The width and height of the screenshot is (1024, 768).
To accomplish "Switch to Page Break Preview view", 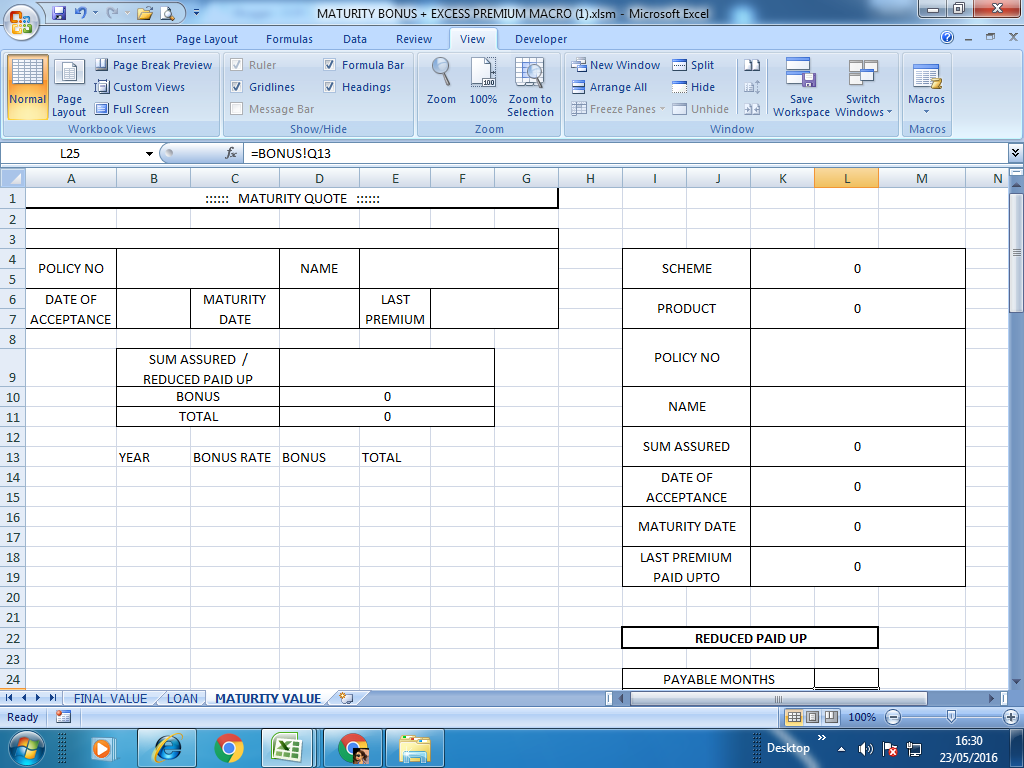I will point(154,64).
